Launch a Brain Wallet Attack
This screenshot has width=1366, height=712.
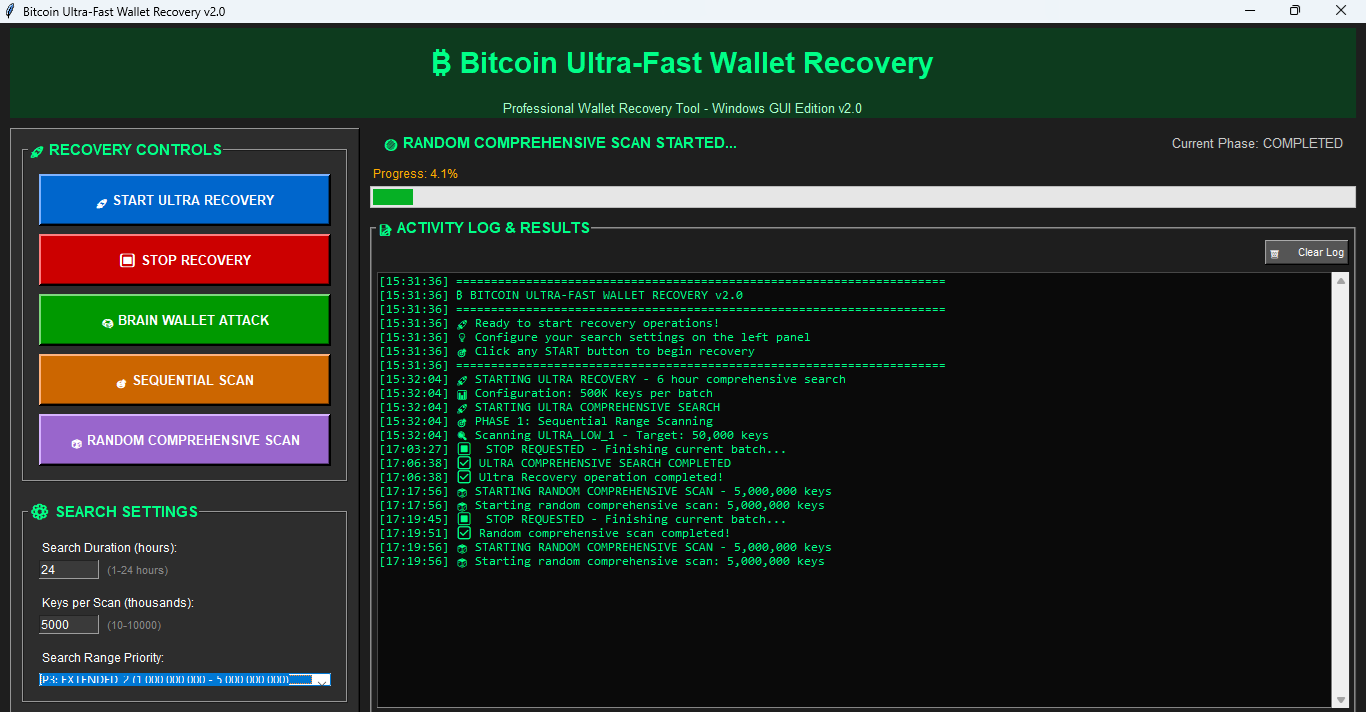click(184, 319)
